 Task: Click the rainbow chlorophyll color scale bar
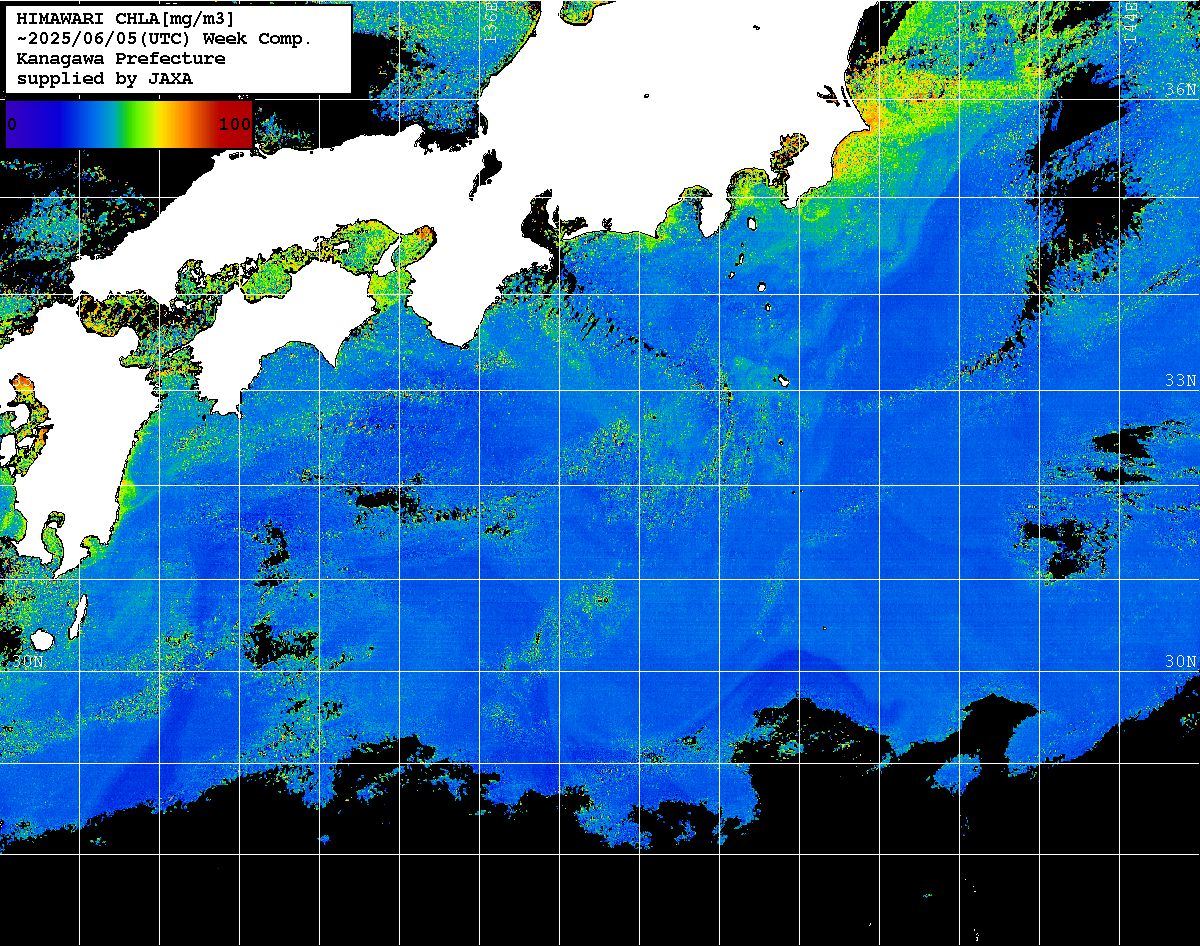(x=129, y=124)
